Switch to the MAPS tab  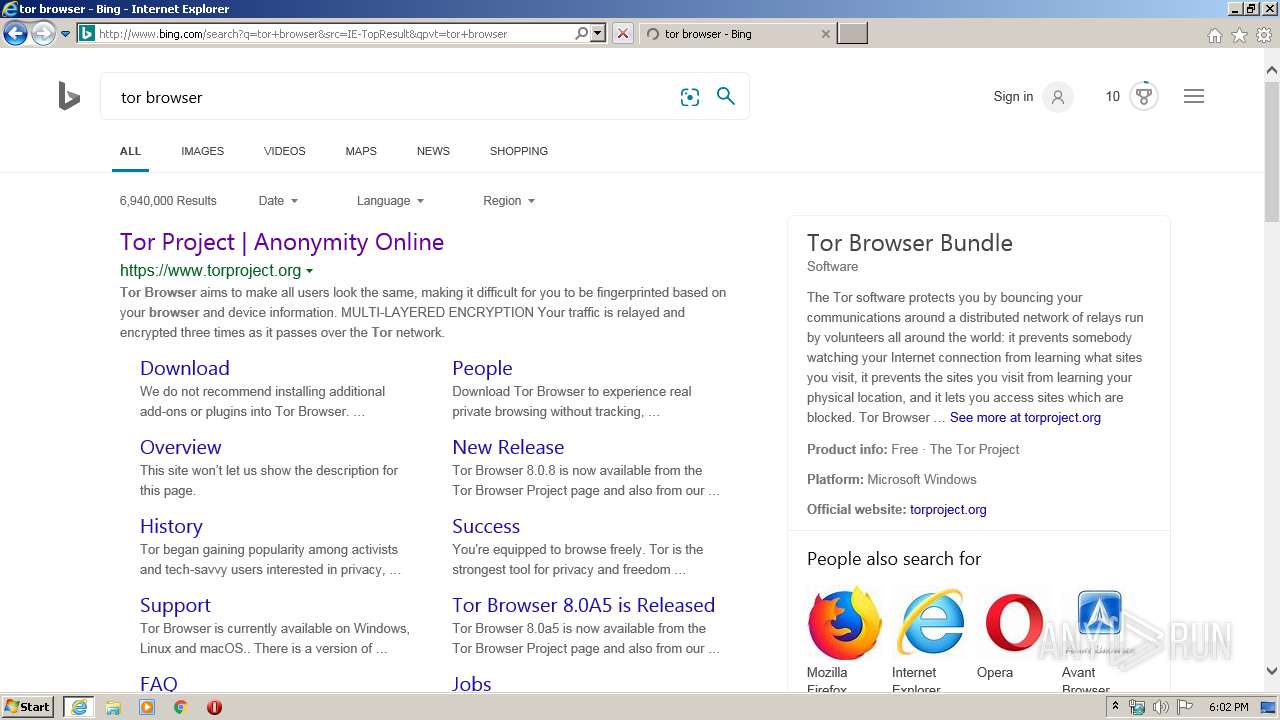click(361, 151)
